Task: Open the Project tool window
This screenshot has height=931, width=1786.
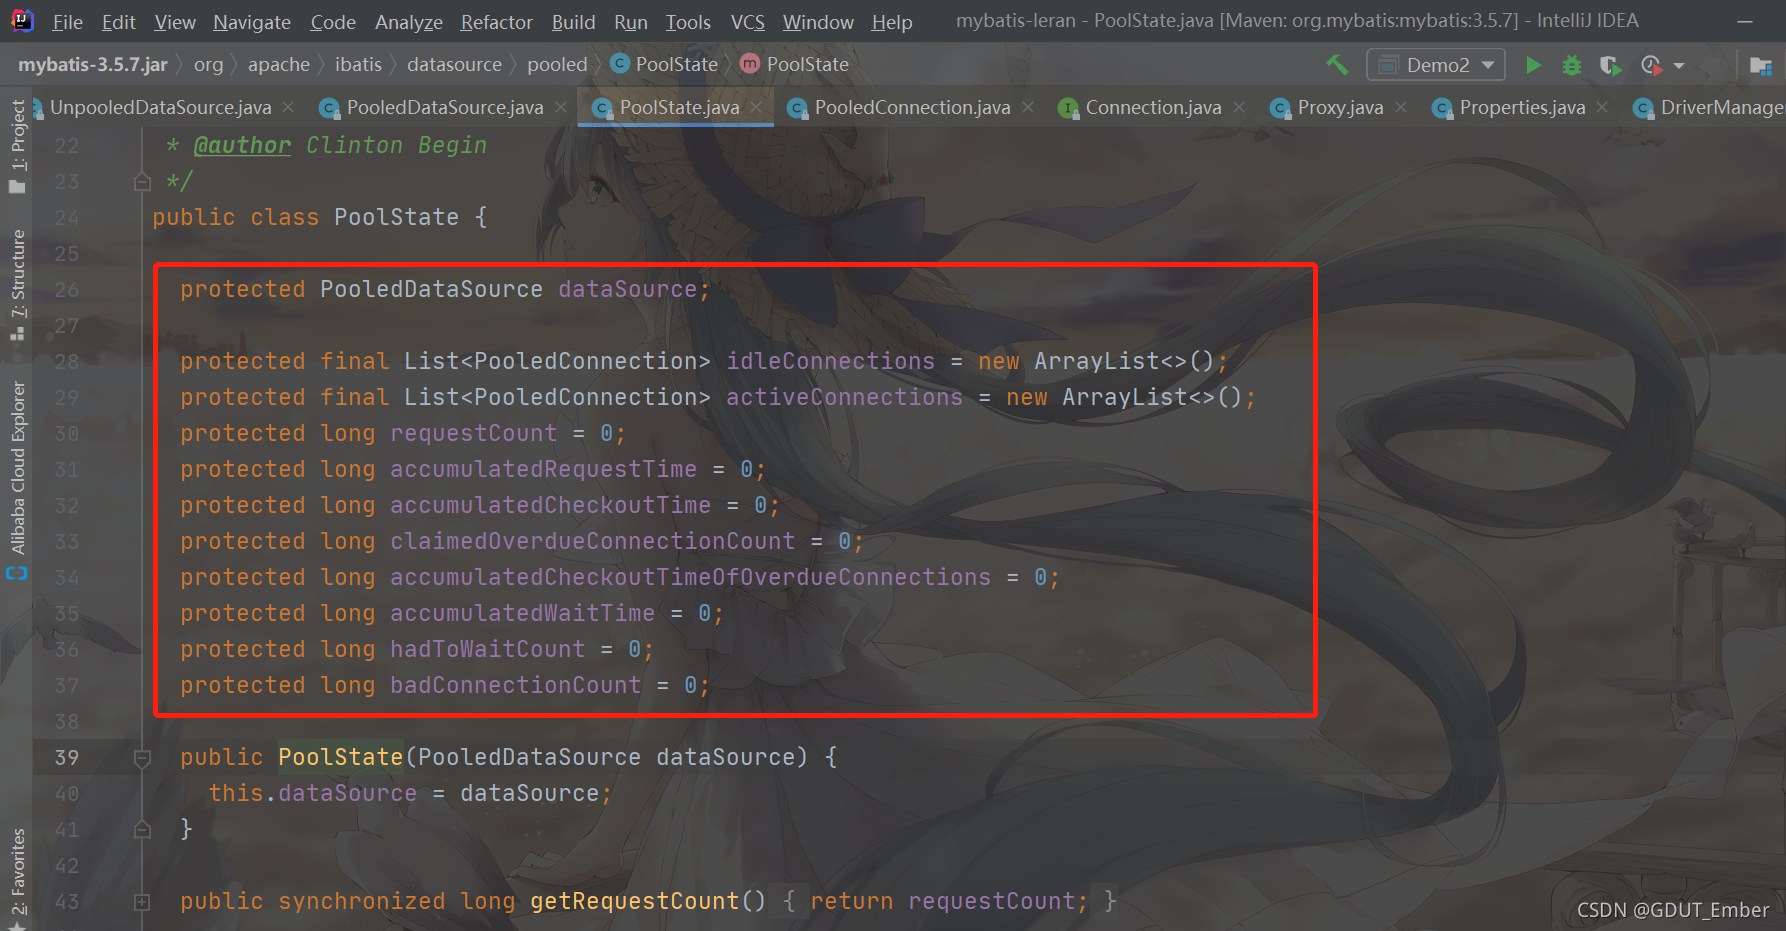Action: coord(17,147)
